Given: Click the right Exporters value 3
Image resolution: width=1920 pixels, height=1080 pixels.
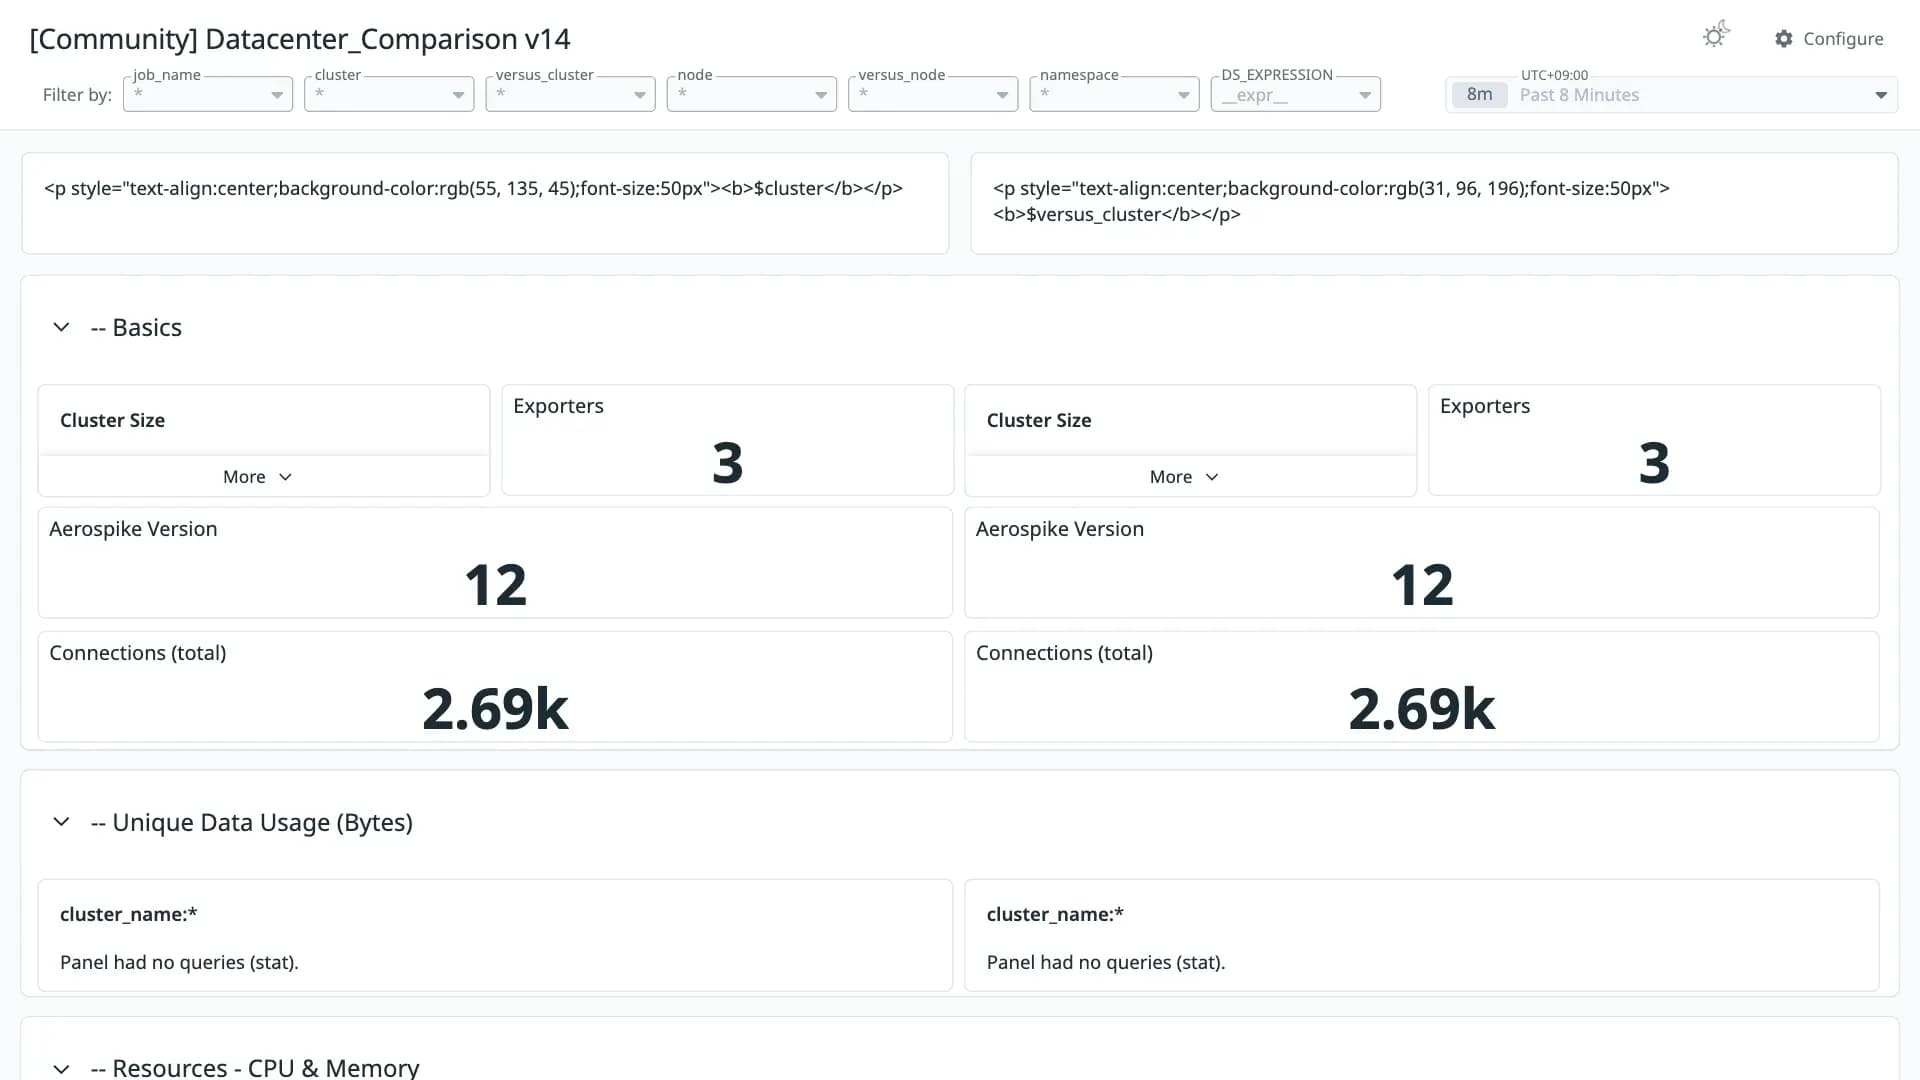Looking at the screenshot, I should click(x=1654, y=463).
